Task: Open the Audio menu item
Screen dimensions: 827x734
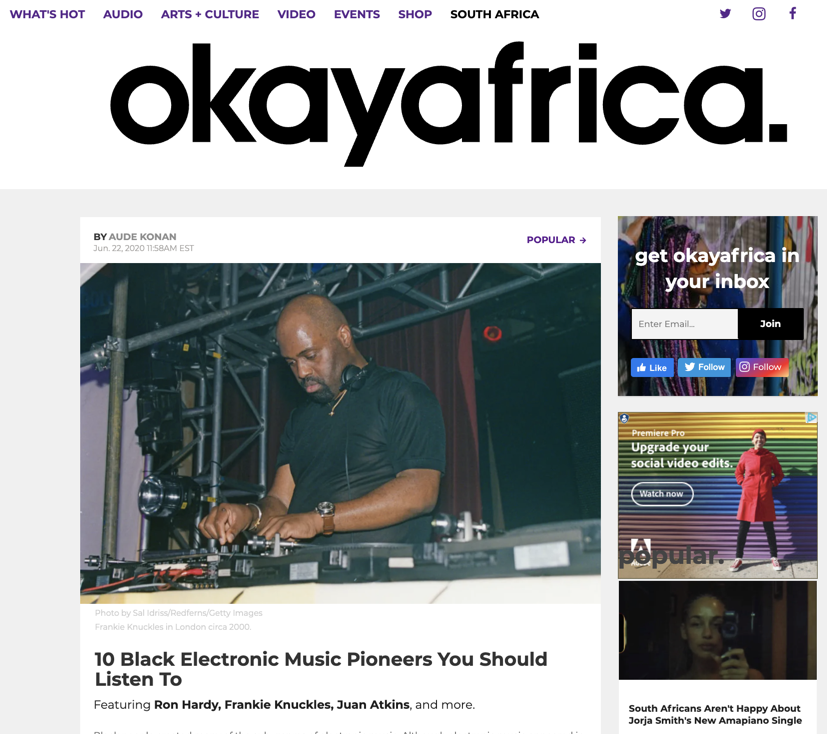Action: pyautogui.click(x=123, y=14)
